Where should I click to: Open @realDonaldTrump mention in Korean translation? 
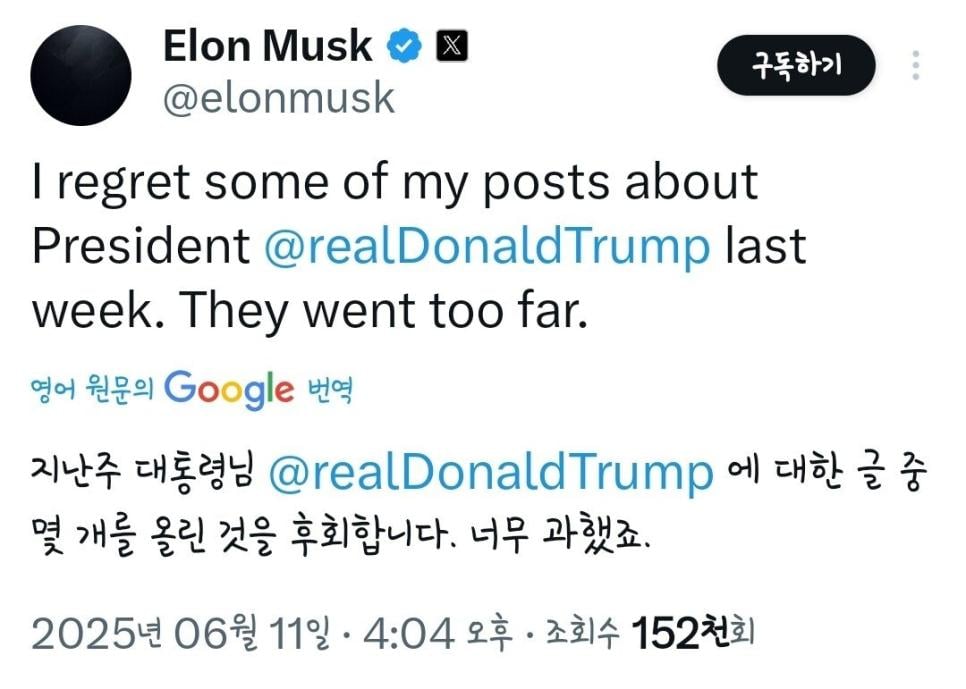491,474
